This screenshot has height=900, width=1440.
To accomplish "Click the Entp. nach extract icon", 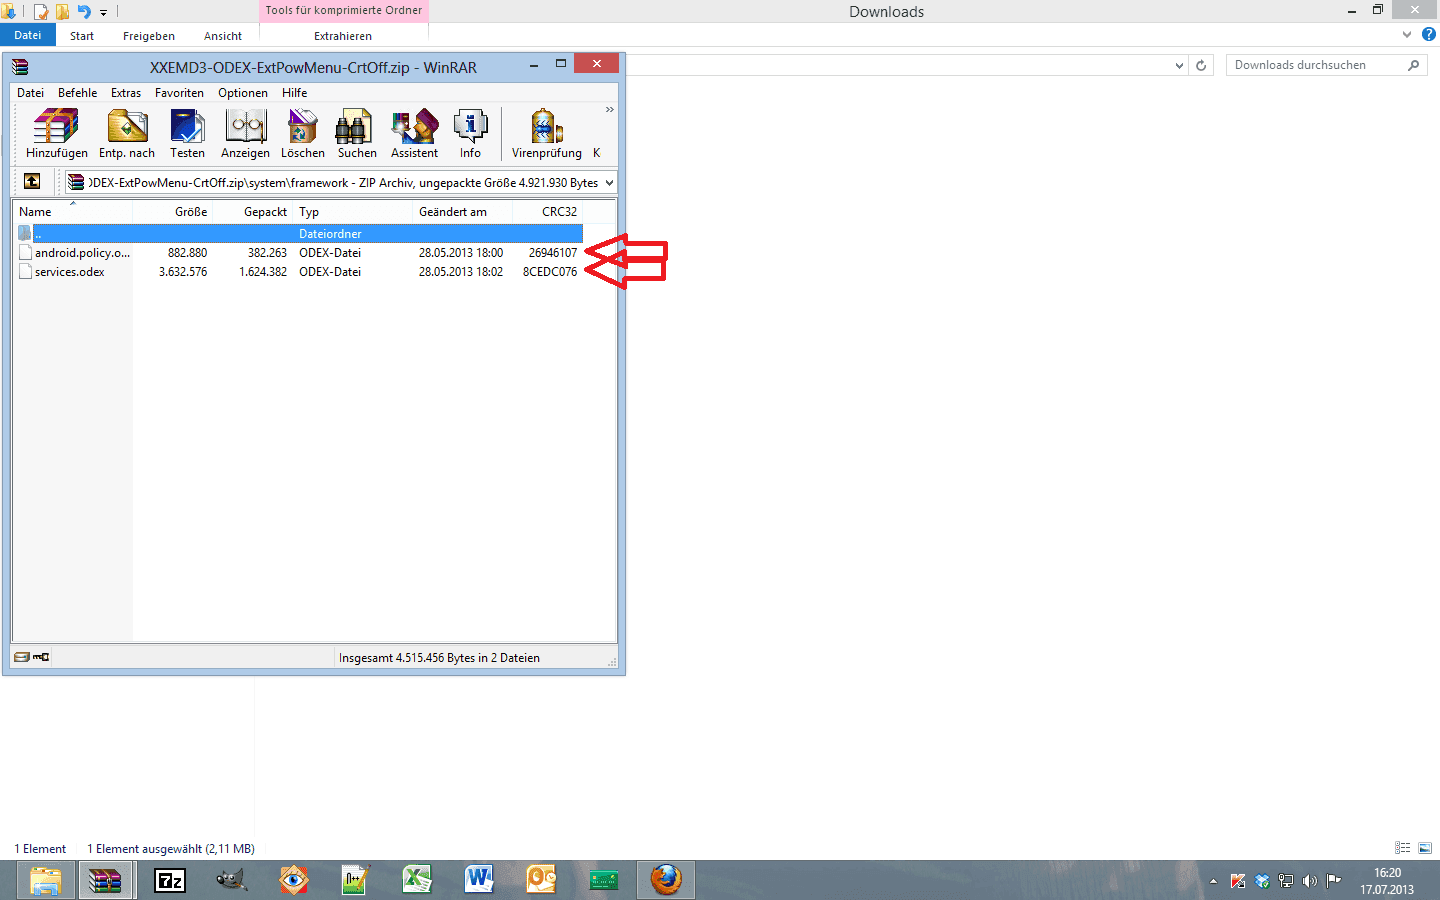I will 127,134.
